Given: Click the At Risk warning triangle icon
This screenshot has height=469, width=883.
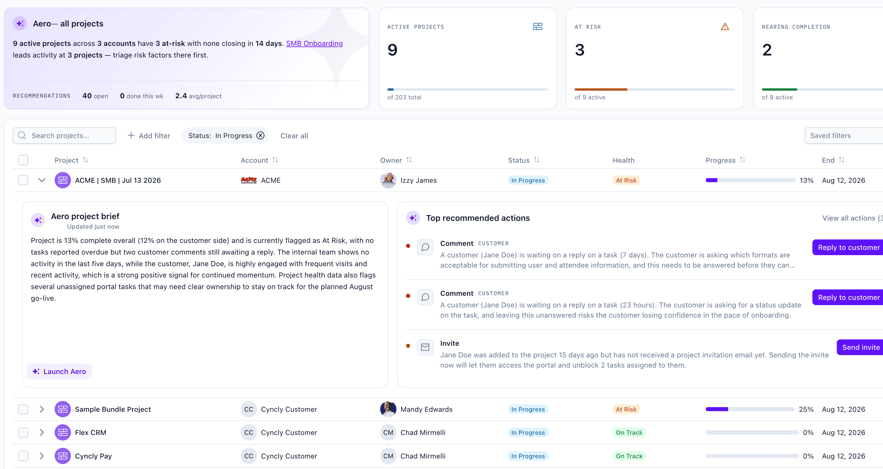Looking at the screenshot, I should pyautogui.click(x=725, y=26).
